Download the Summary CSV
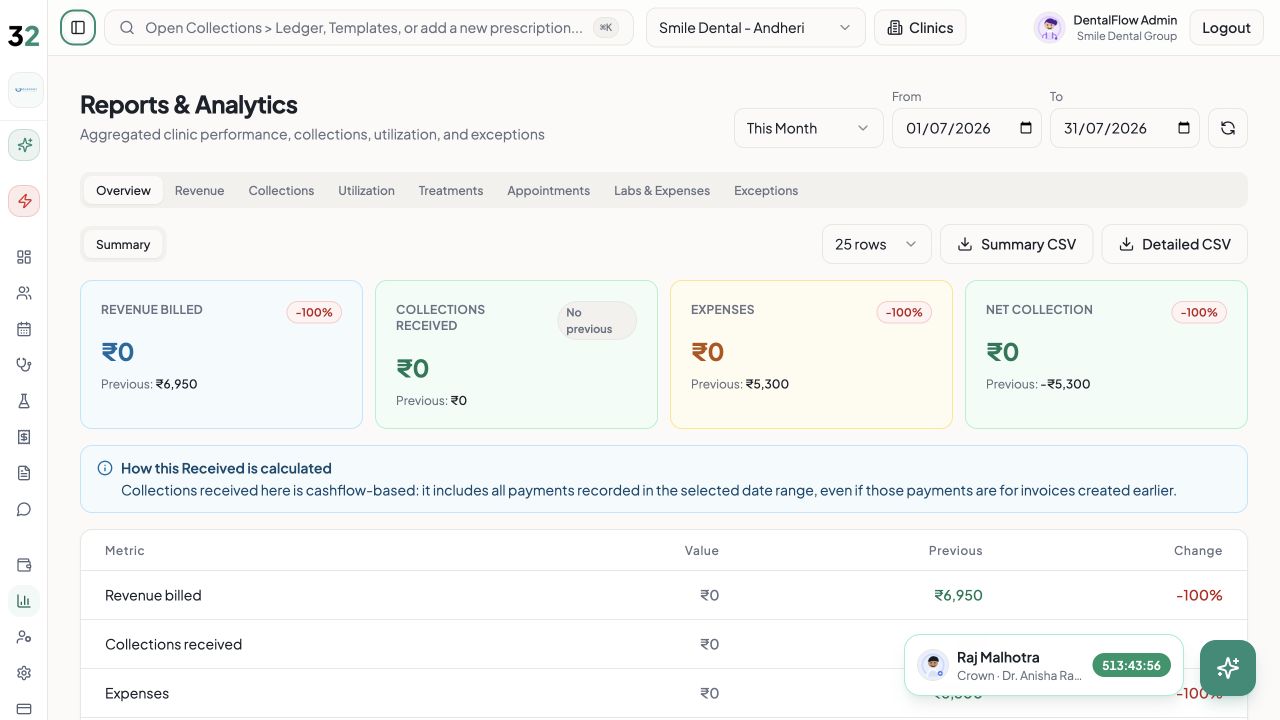Viewport: 1280px width, 720px height. [1017, 244]
